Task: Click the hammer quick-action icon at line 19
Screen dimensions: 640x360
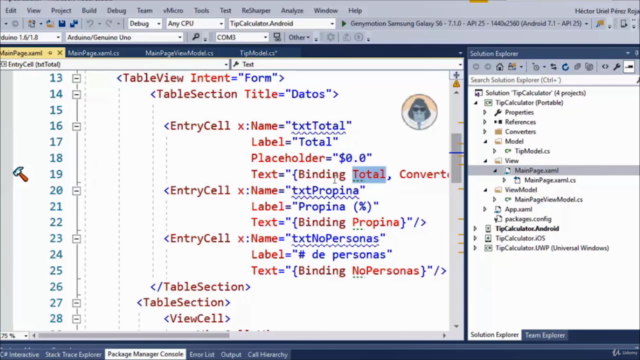Action: [20, 174]
